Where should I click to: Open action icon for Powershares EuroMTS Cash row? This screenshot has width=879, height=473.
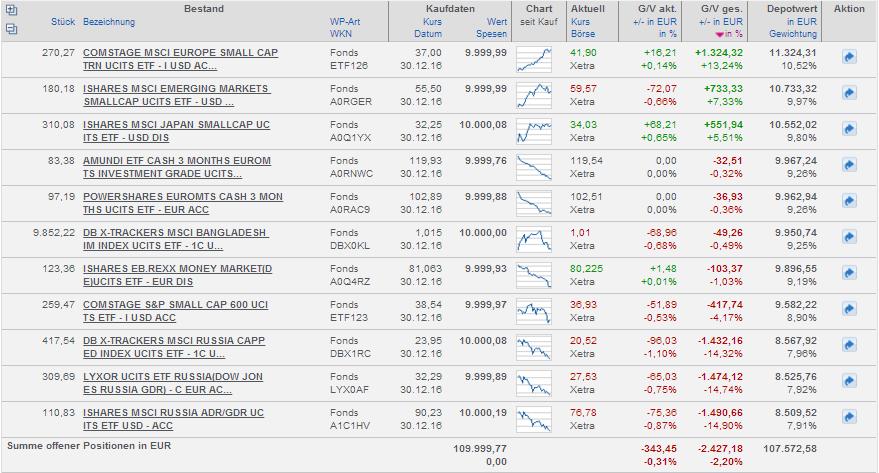(849, 201)
